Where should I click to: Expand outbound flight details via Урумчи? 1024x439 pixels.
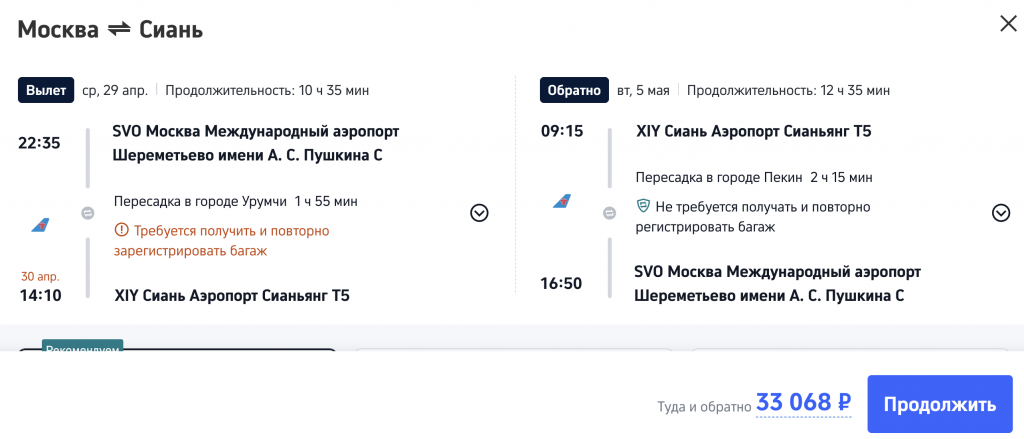coord(479,212)
